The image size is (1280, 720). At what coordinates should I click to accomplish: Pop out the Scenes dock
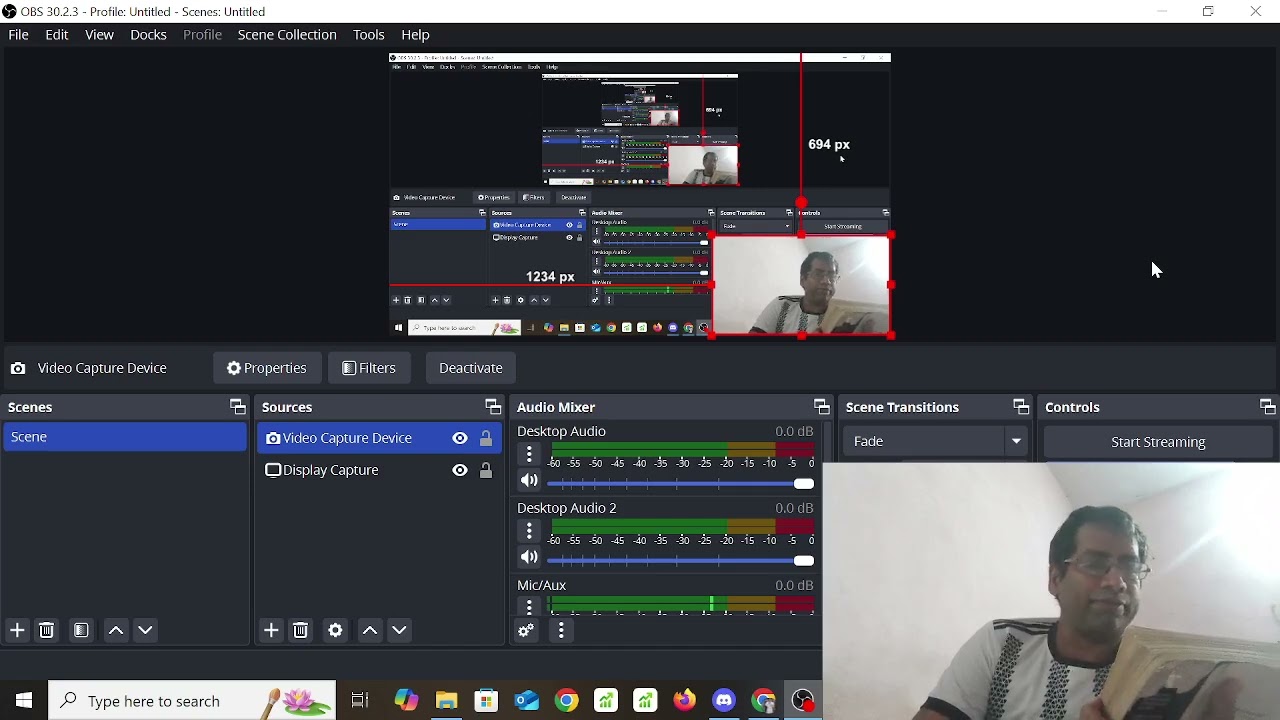(x=237, y=407)
